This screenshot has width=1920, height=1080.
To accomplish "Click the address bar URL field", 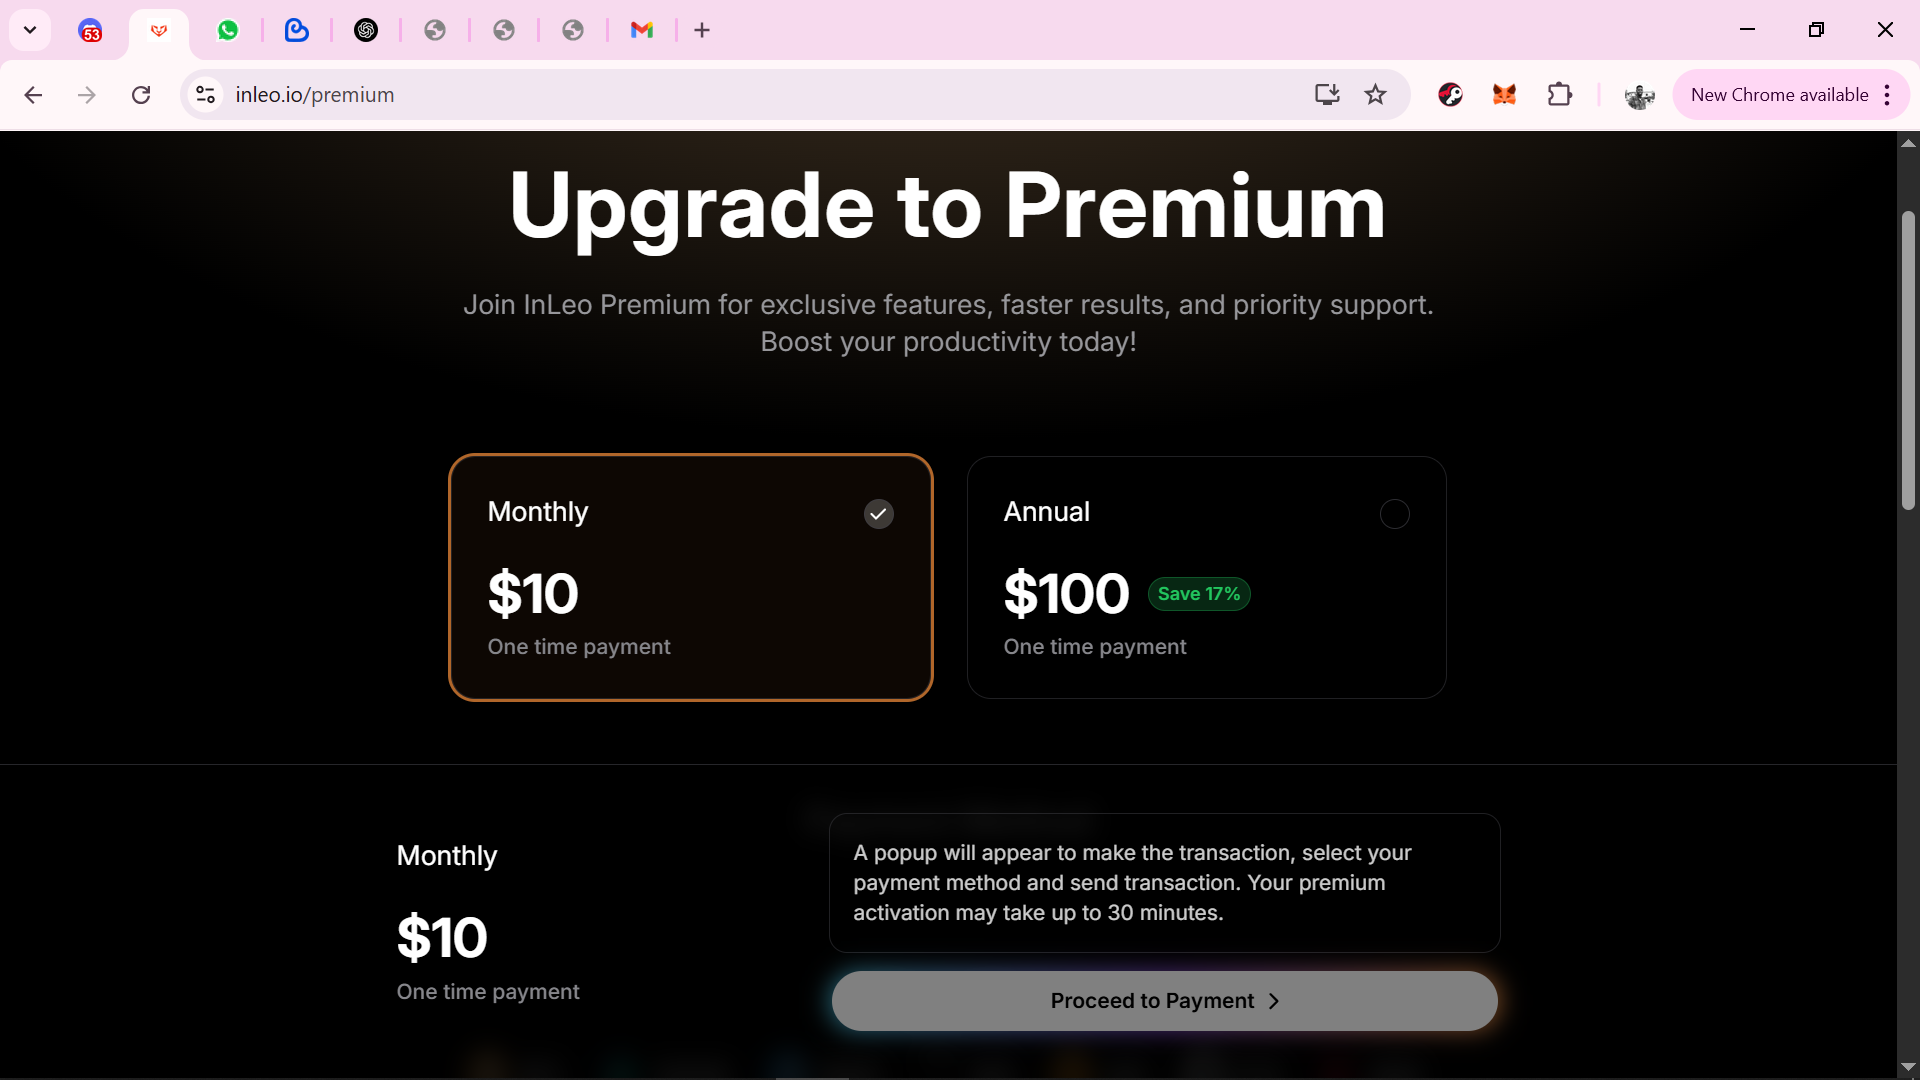I will coord(700,95).
